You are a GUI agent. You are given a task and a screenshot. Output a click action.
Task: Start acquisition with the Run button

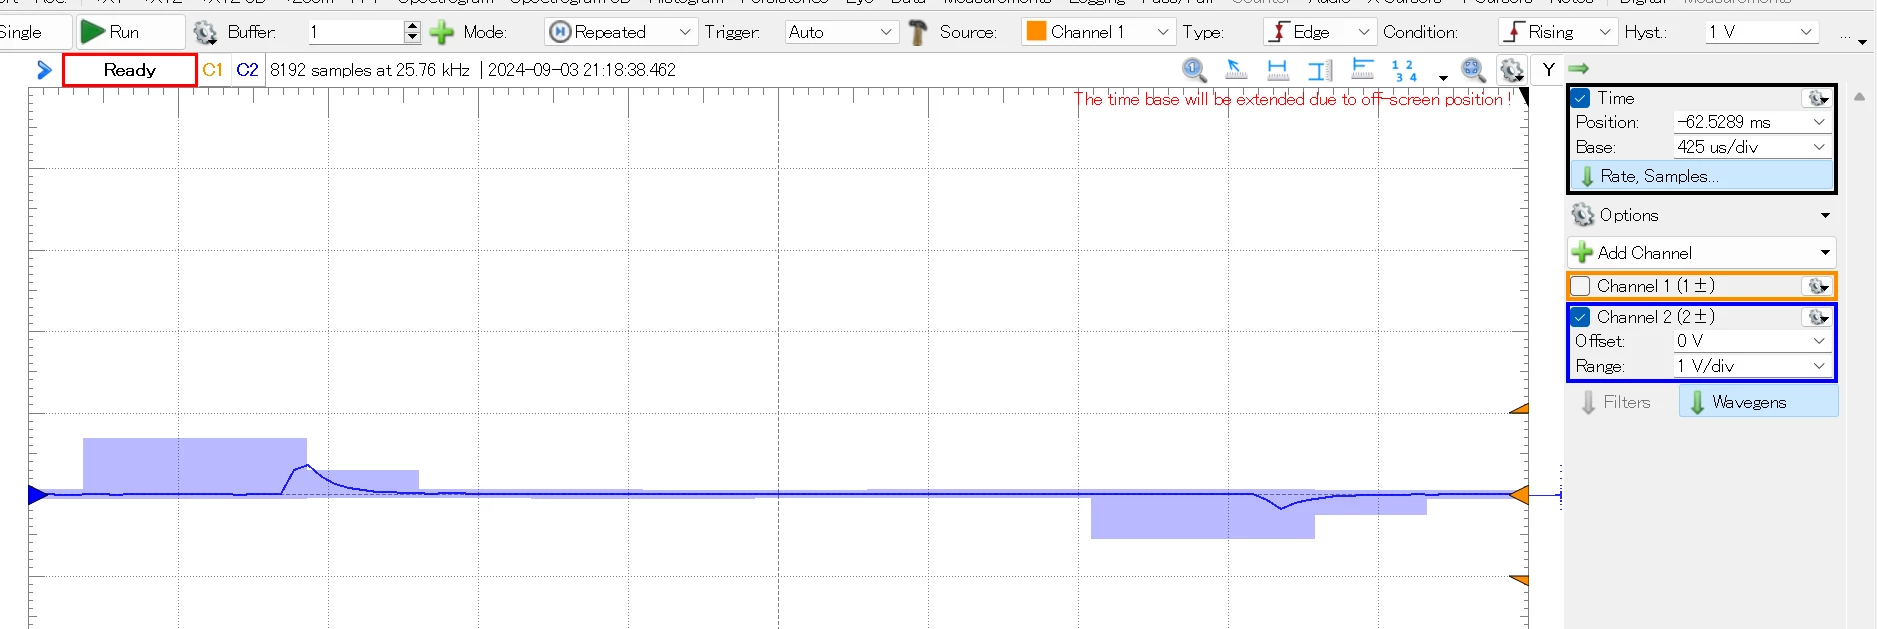131,32
